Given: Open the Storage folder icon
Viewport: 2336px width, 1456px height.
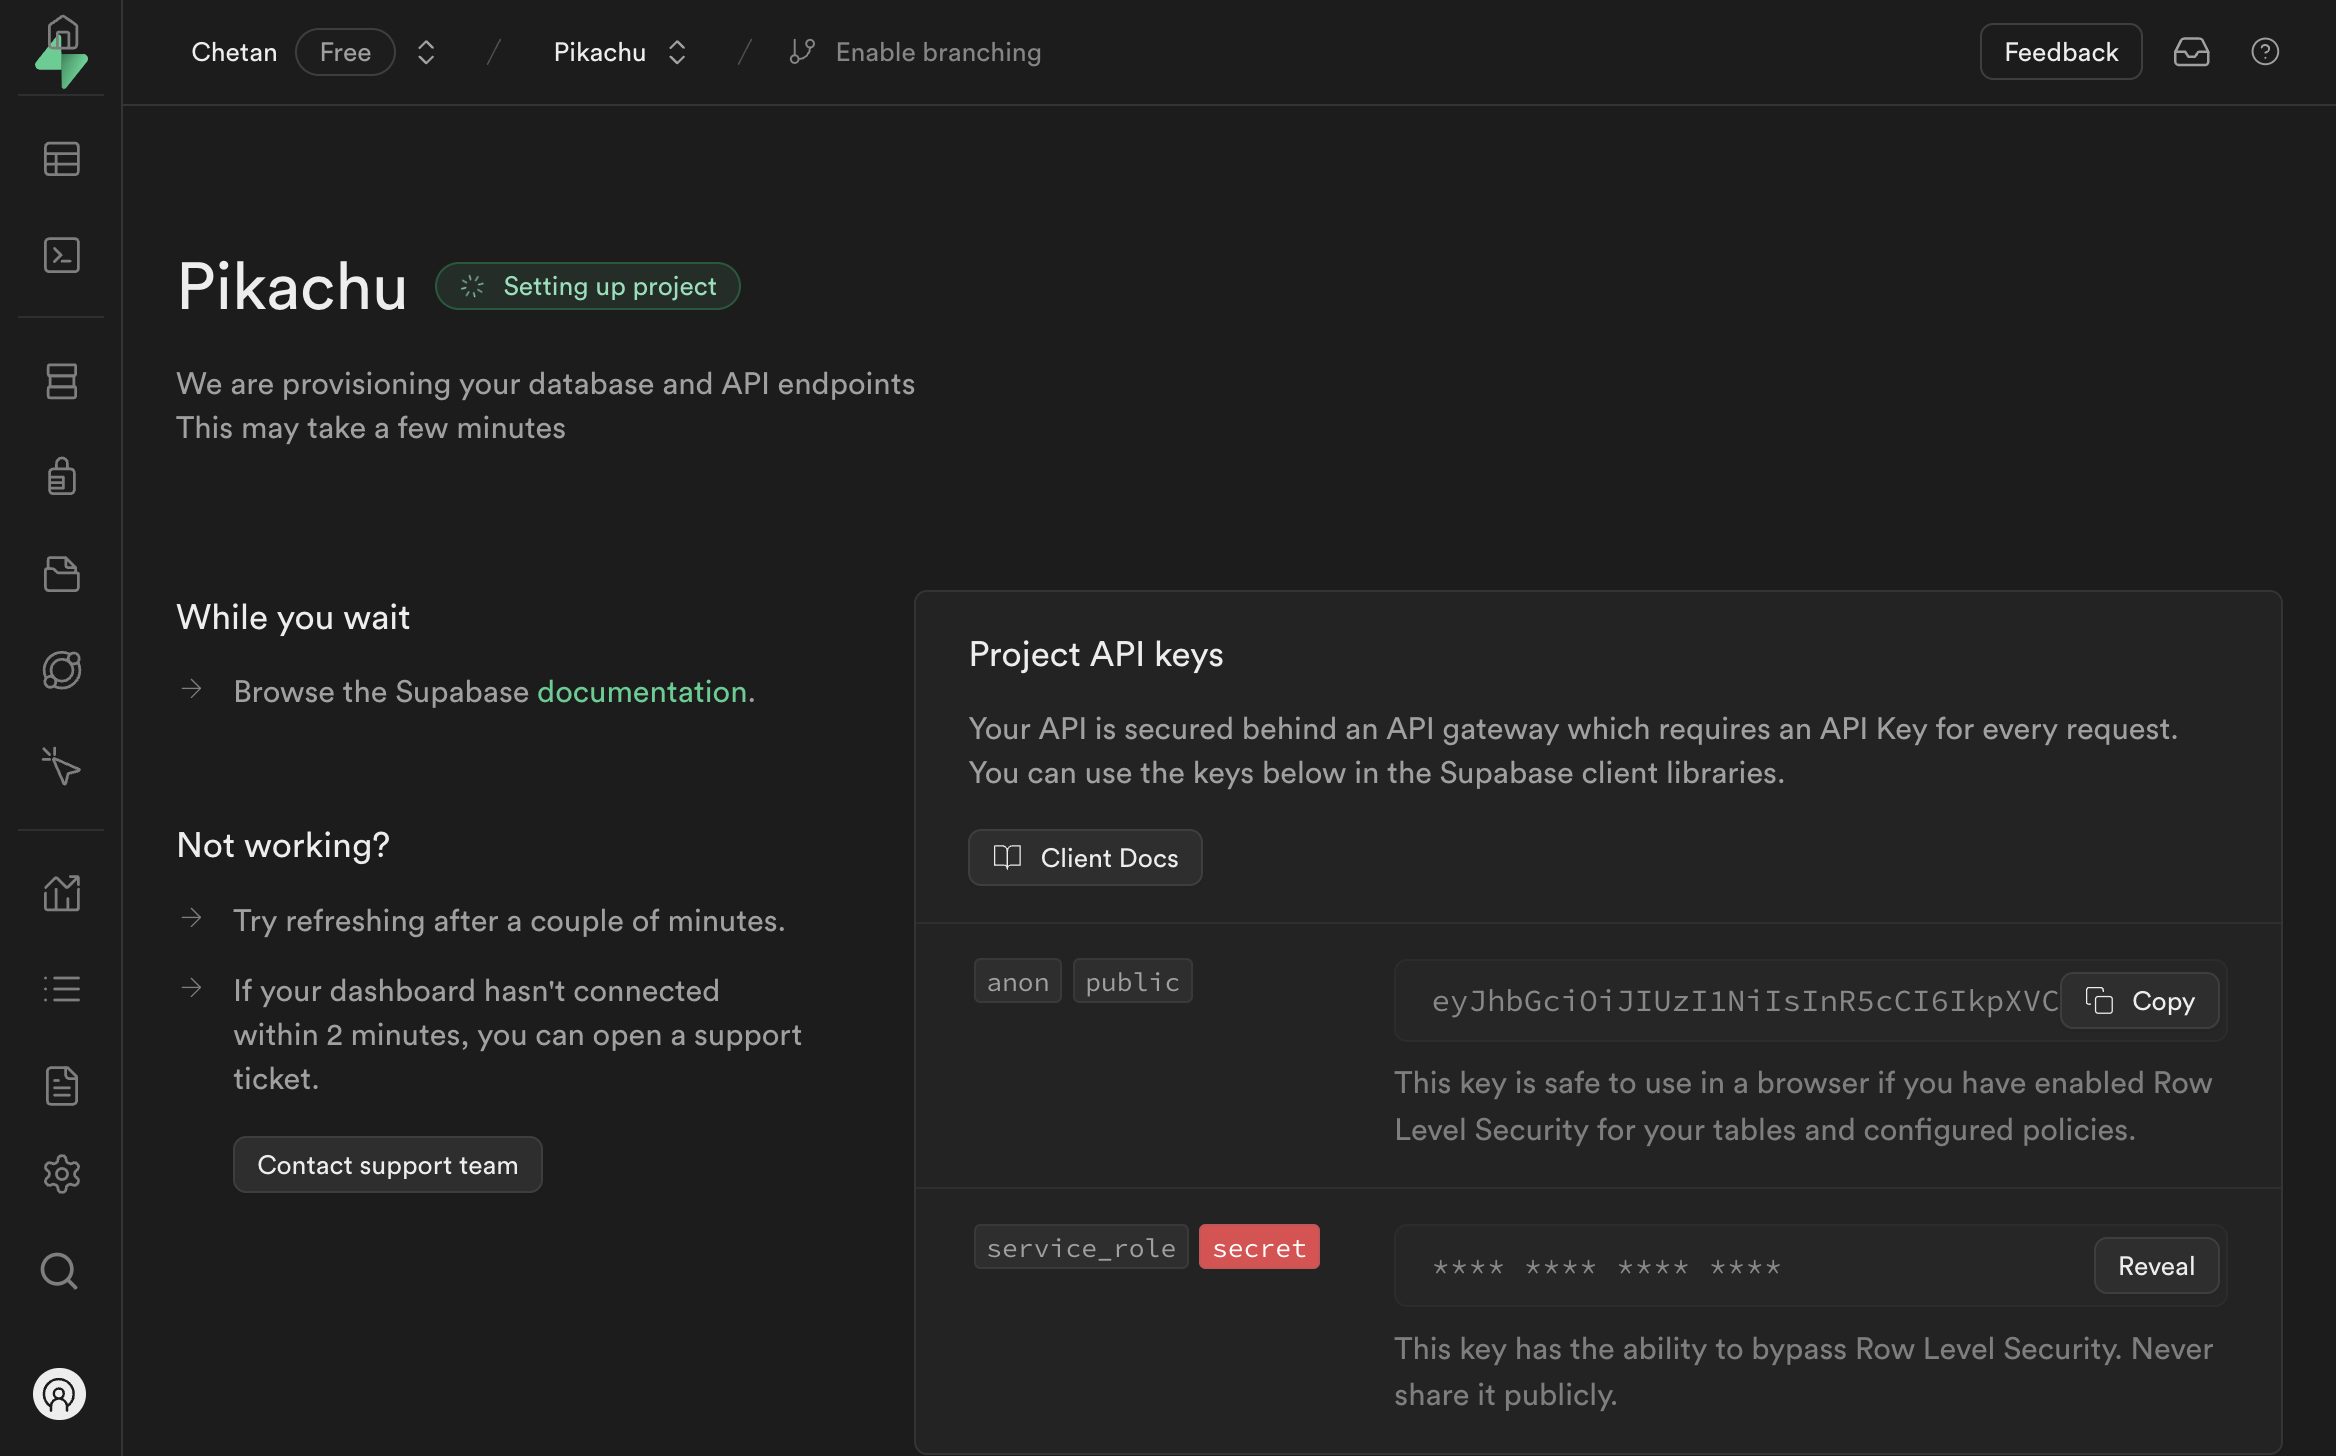Looking at the screenshot, I should 61,574.
